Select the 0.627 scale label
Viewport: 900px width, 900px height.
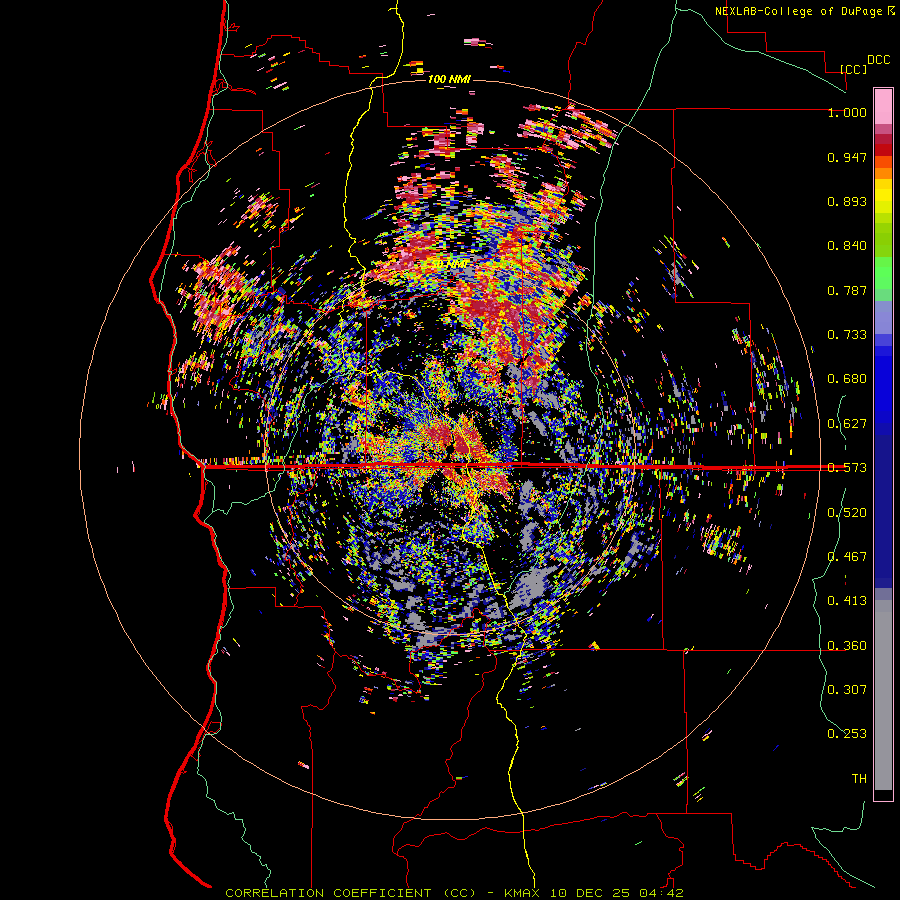tap(847, 424)
